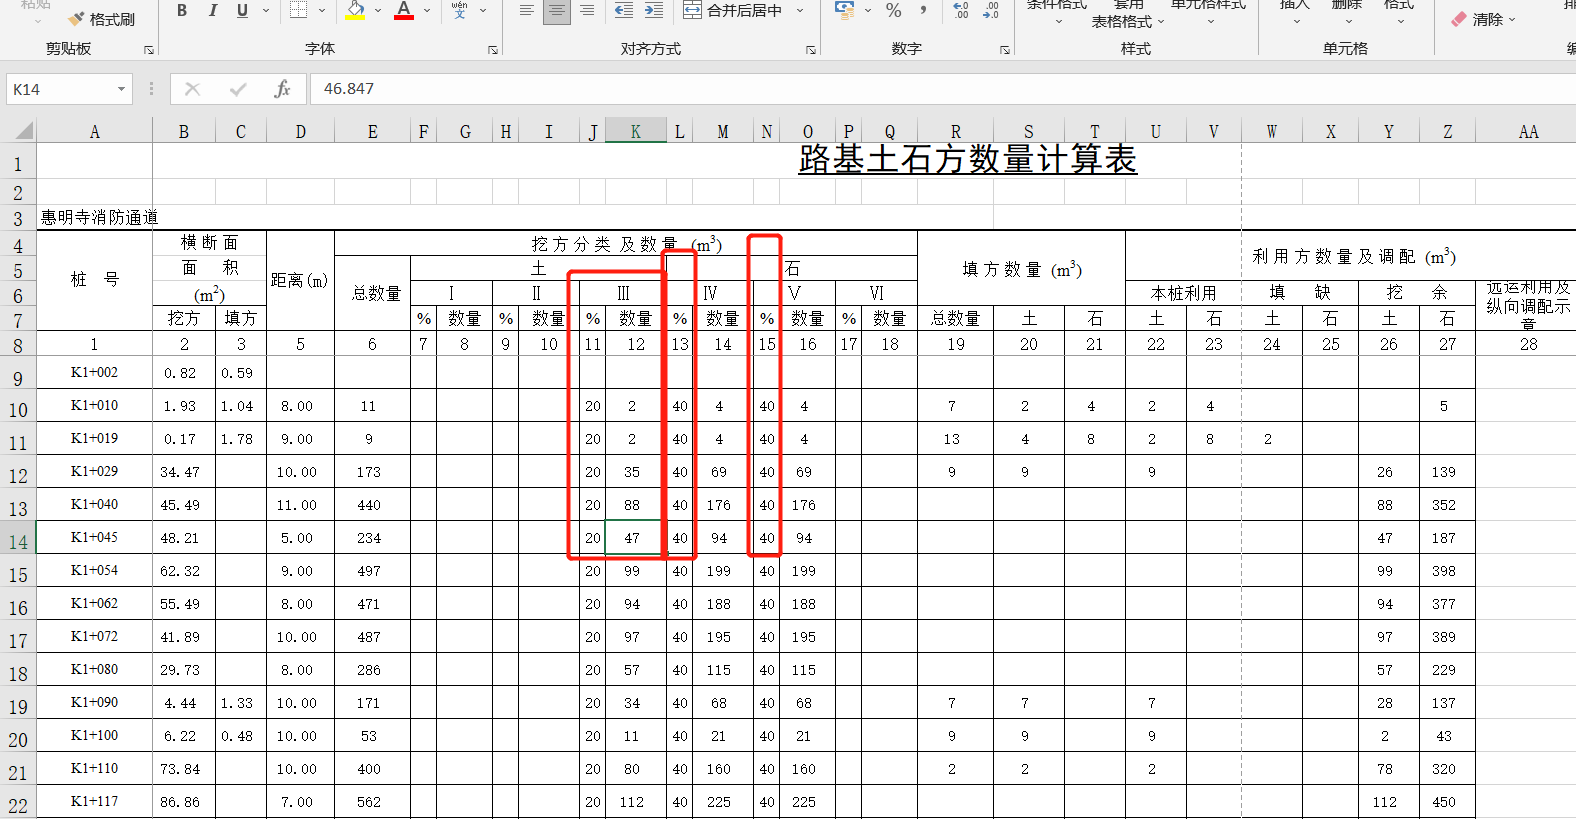Click the eraser Clear (清除) button
Screen dimensions: 1576x819
pos(1478,19)
